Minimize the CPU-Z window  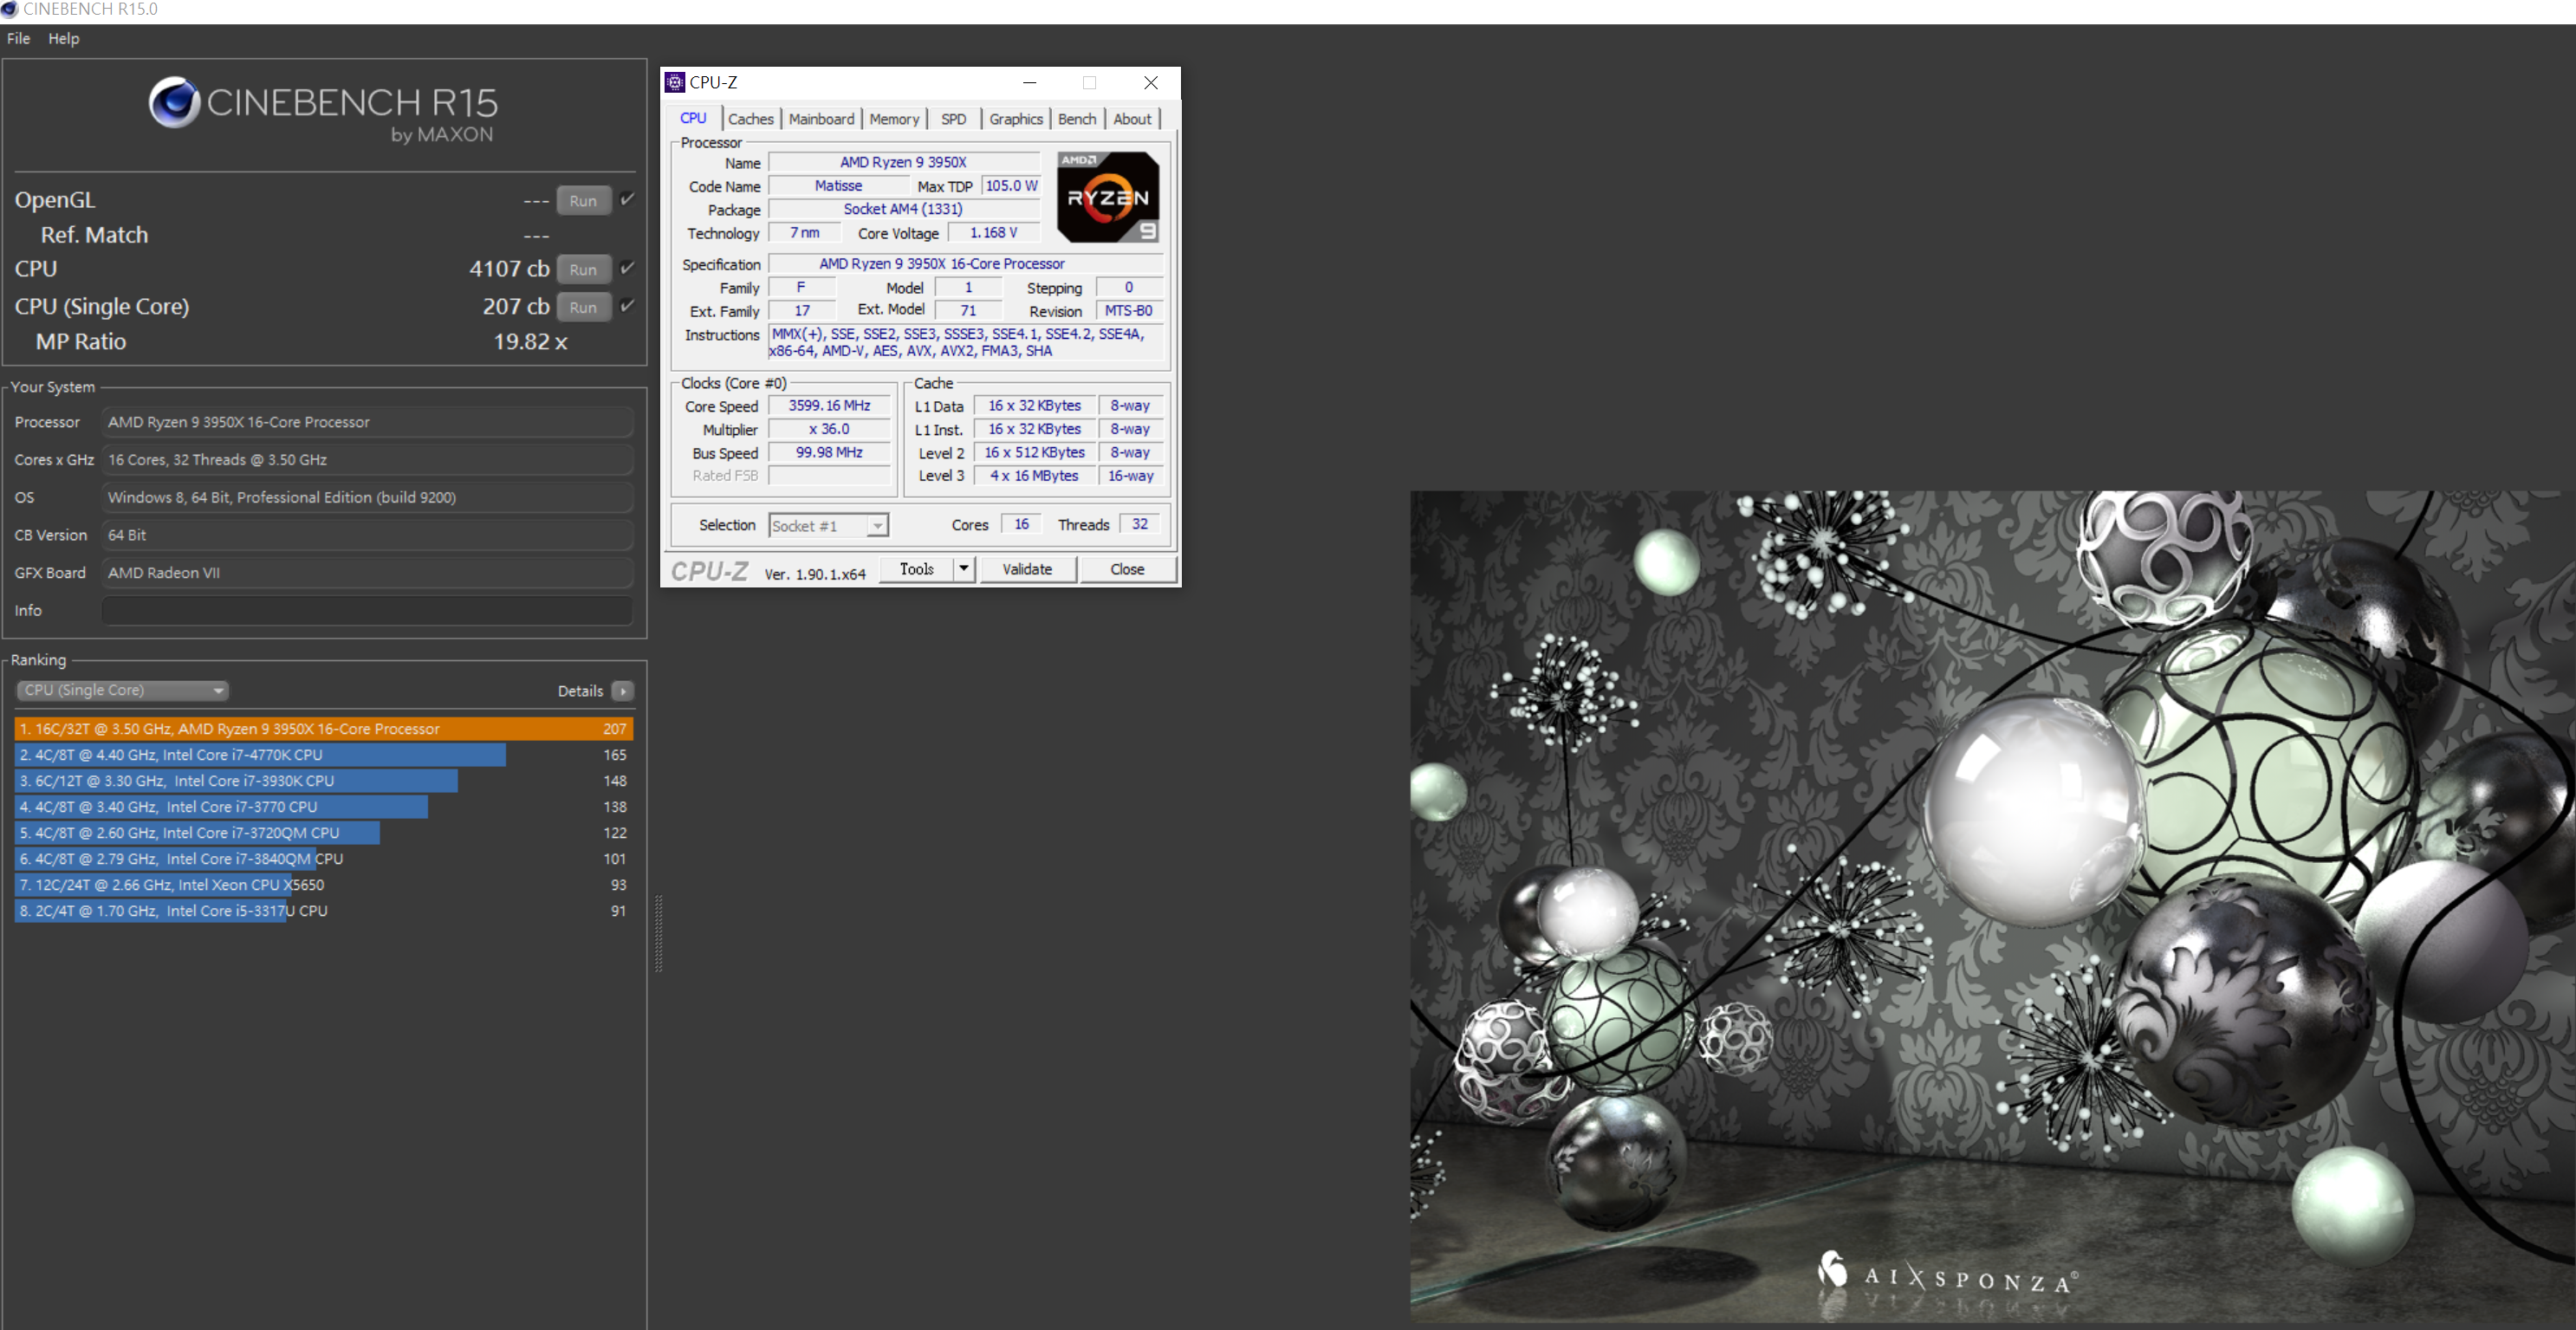(x=1029, y=82)
